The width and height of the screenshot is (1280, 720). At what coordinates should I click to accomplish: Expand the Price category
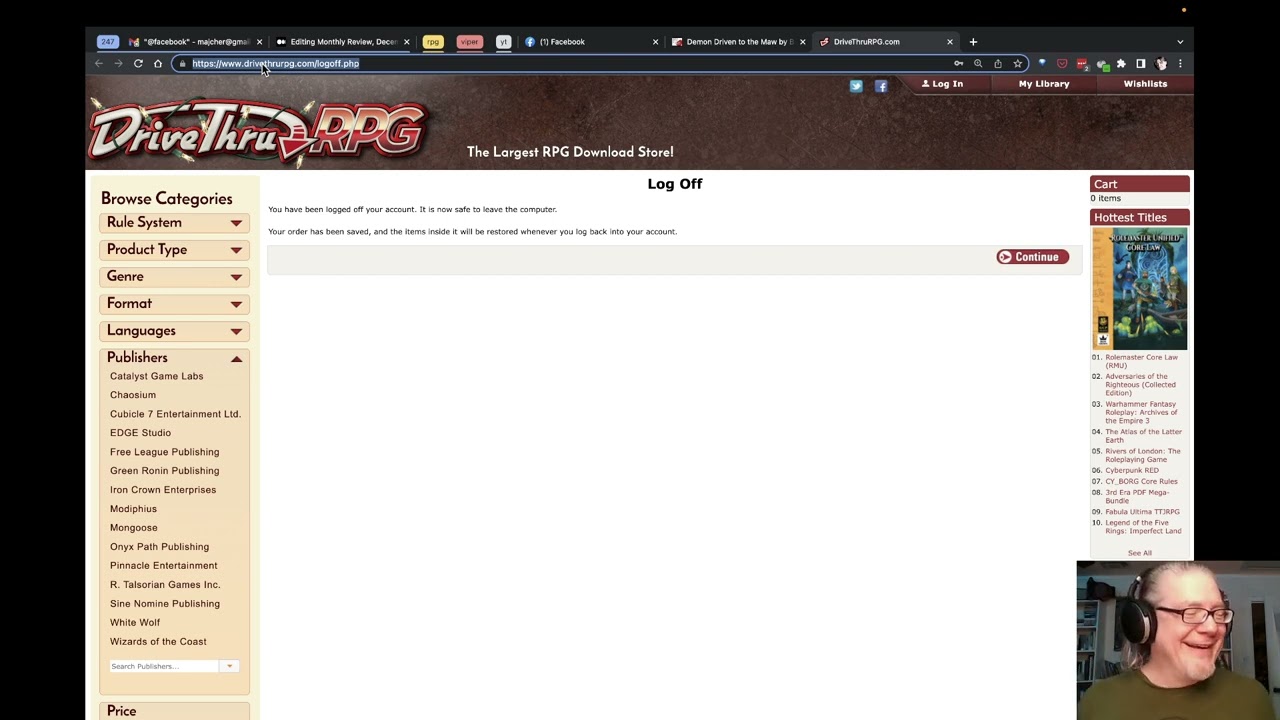click(174, 711)
